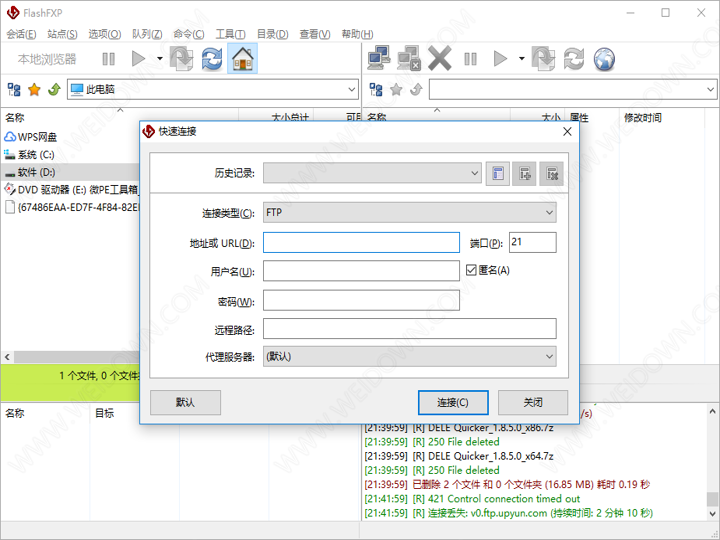Expand the 连接类型 FTP dropdown
This screenshot has width=720, height=540.
pyautogui.click(x=549, y=213)
